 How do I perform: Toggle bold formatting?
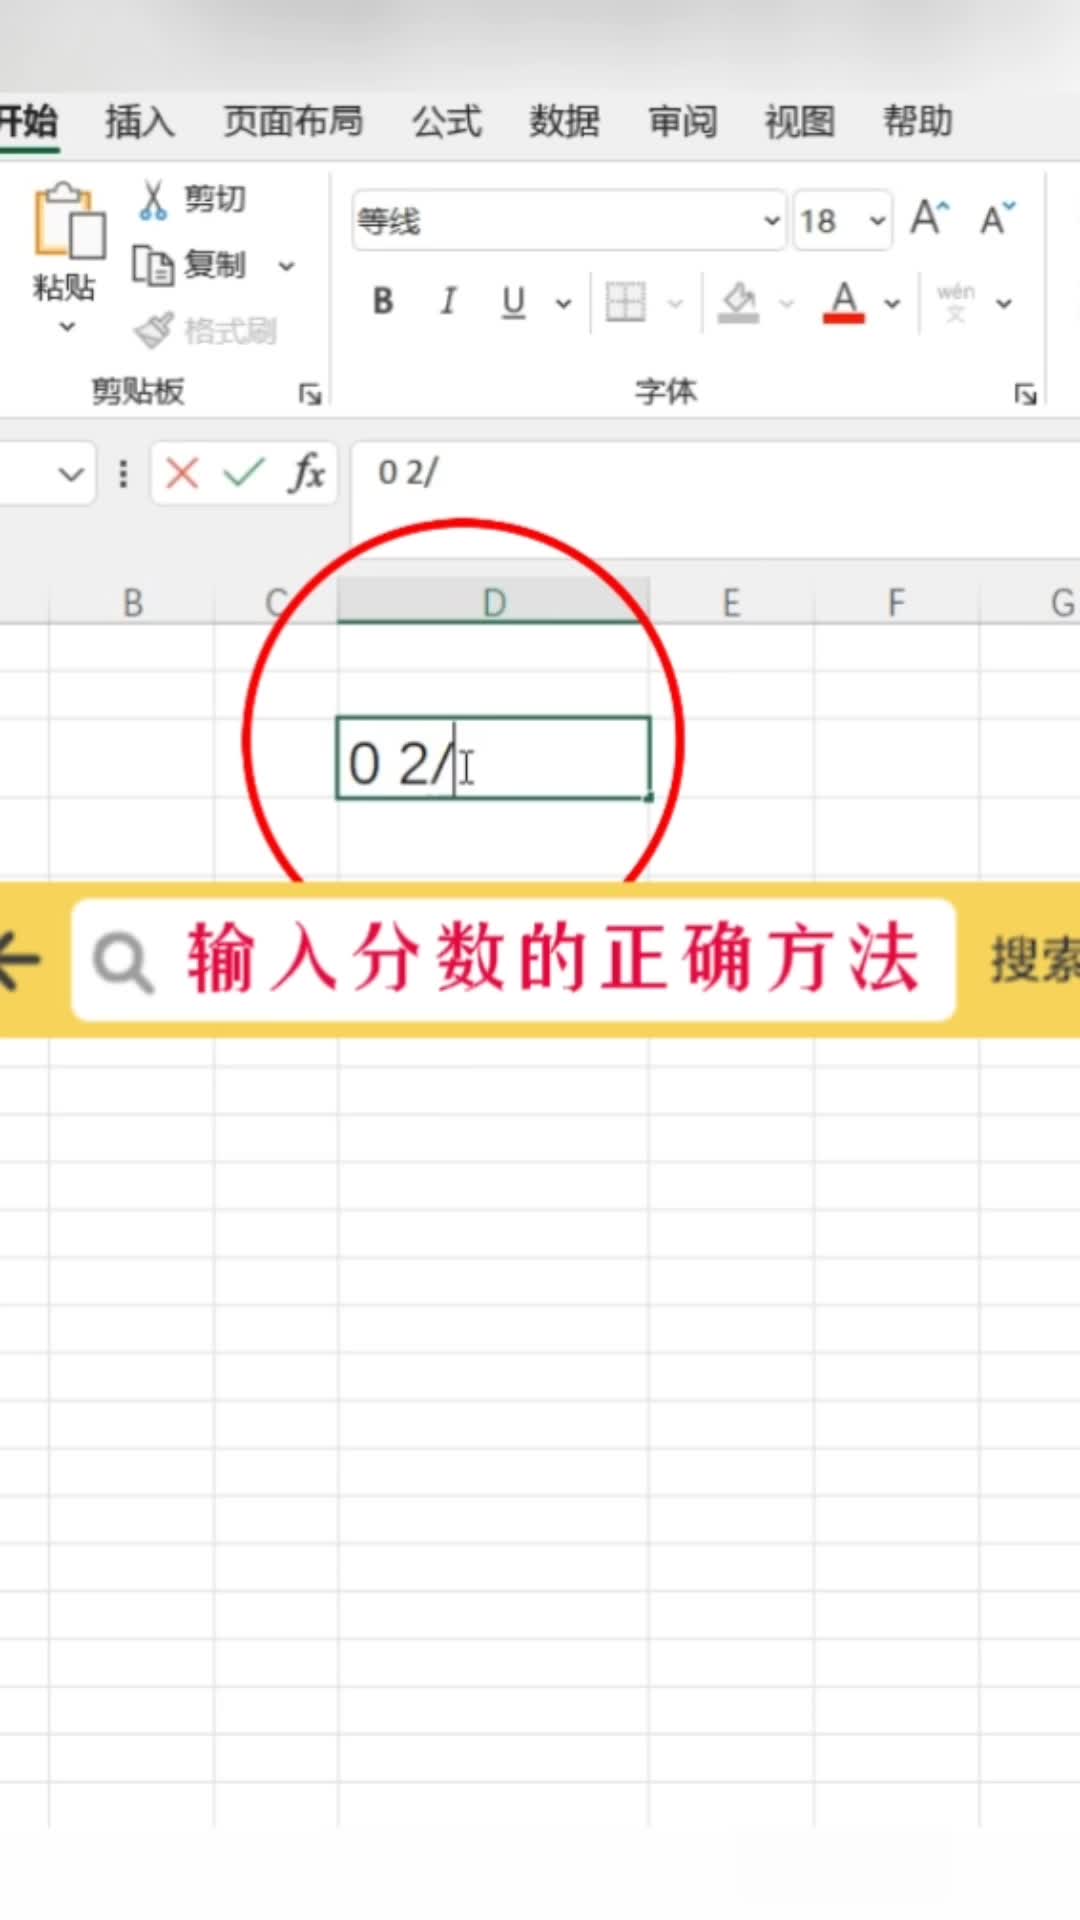click(x=383, y=301)
